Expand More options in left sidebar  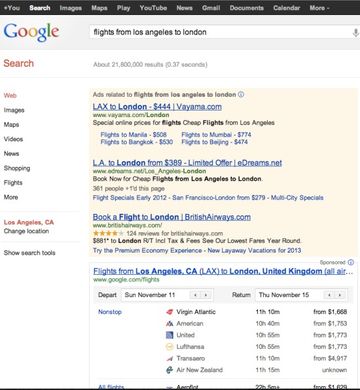pyautogui.click(x=11, y=197)
